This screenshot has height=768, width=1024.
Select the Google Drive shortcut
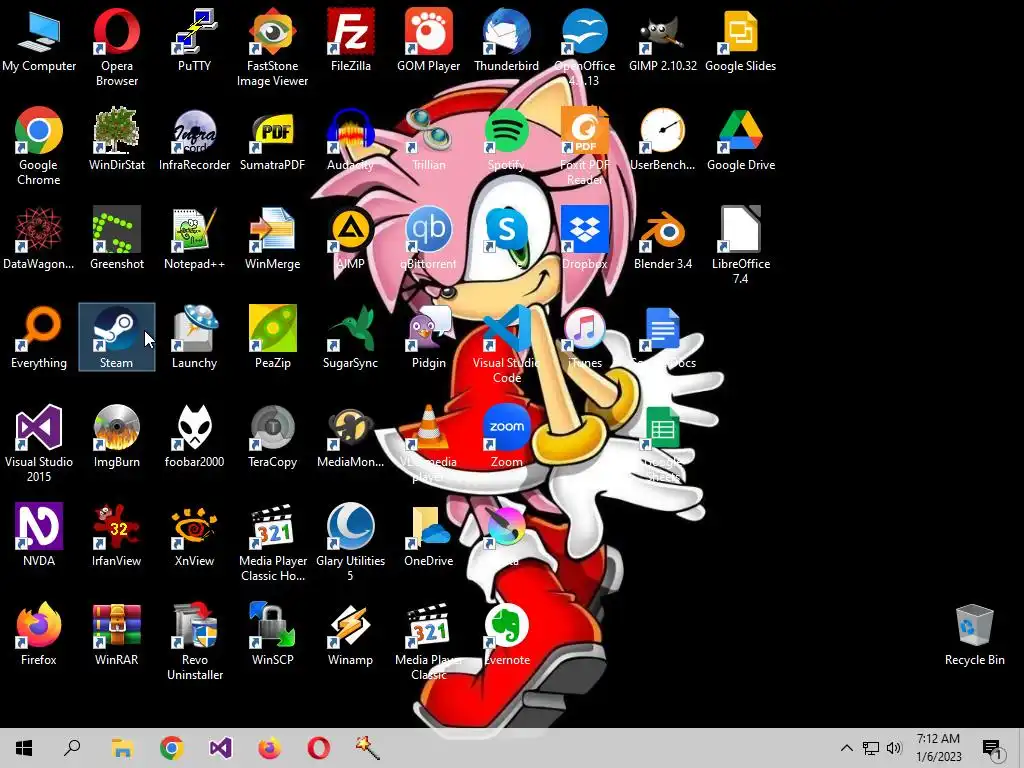(x=741, y=131)
